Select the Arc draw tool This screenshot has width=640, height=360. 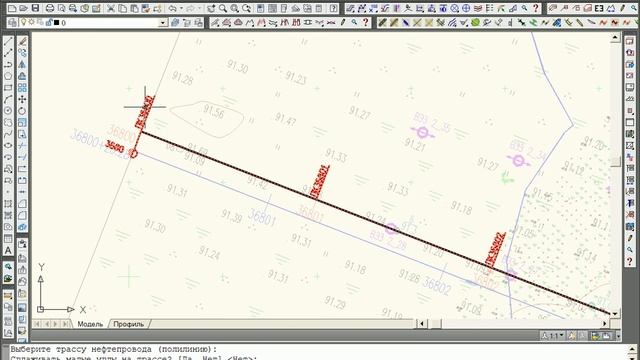8,99
